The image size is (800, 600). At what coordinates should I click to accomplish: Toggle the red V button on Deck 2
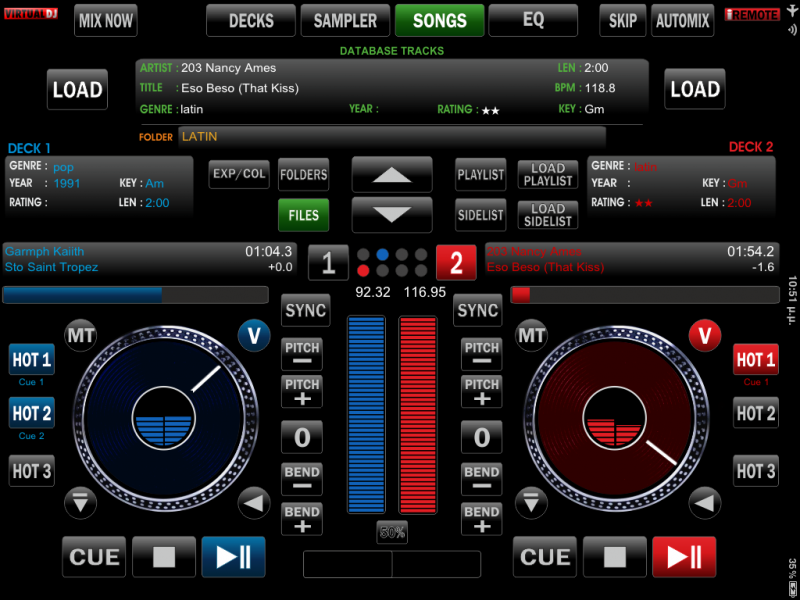click(705, 335)
